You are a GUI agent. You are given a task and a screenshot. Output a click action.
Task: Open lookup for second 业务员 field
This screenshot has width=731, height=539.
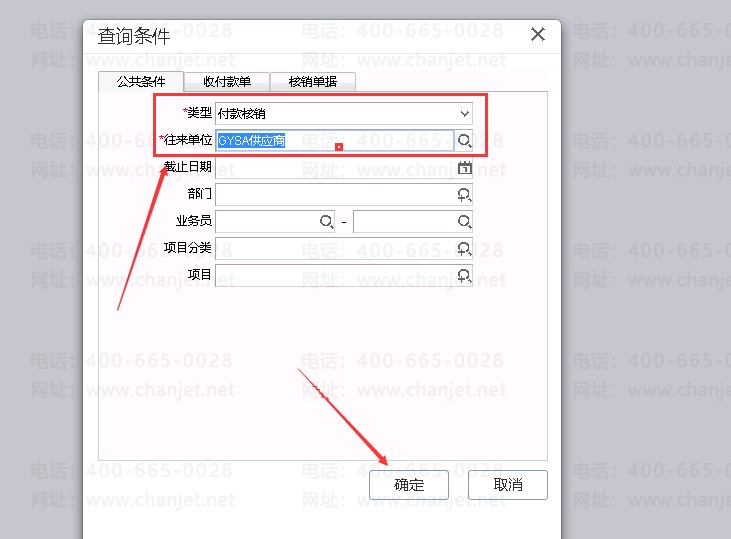464,221
